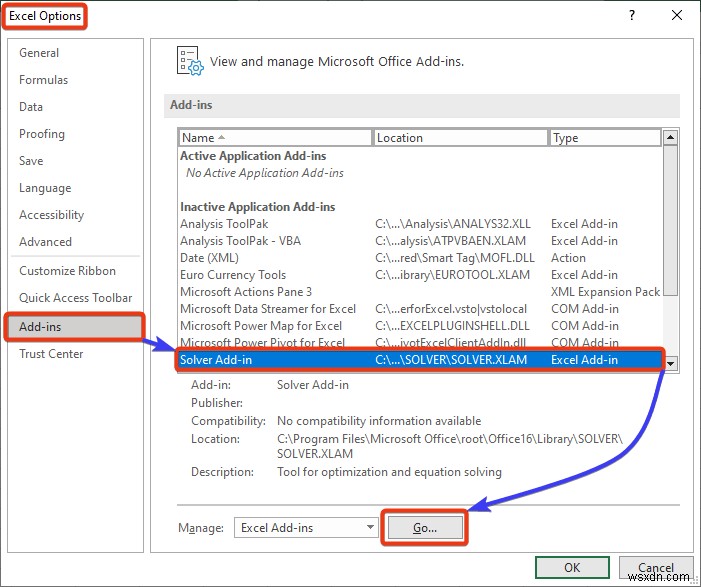Select Euro Currency Tools add-in
Image resolution: width=701 pixels, height=587 pixels.
[x=420, y=274]
